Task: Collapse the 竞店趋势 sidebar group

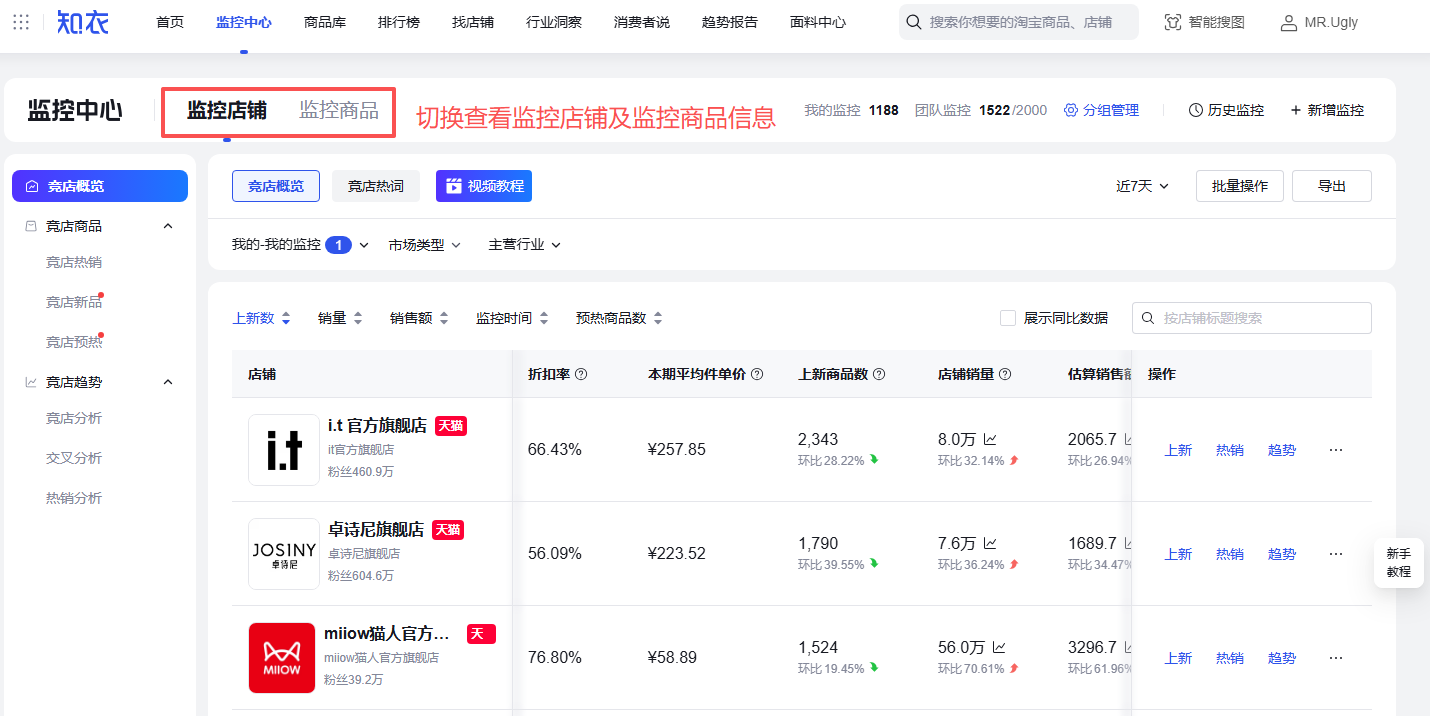Action: [x=168, y=382]
